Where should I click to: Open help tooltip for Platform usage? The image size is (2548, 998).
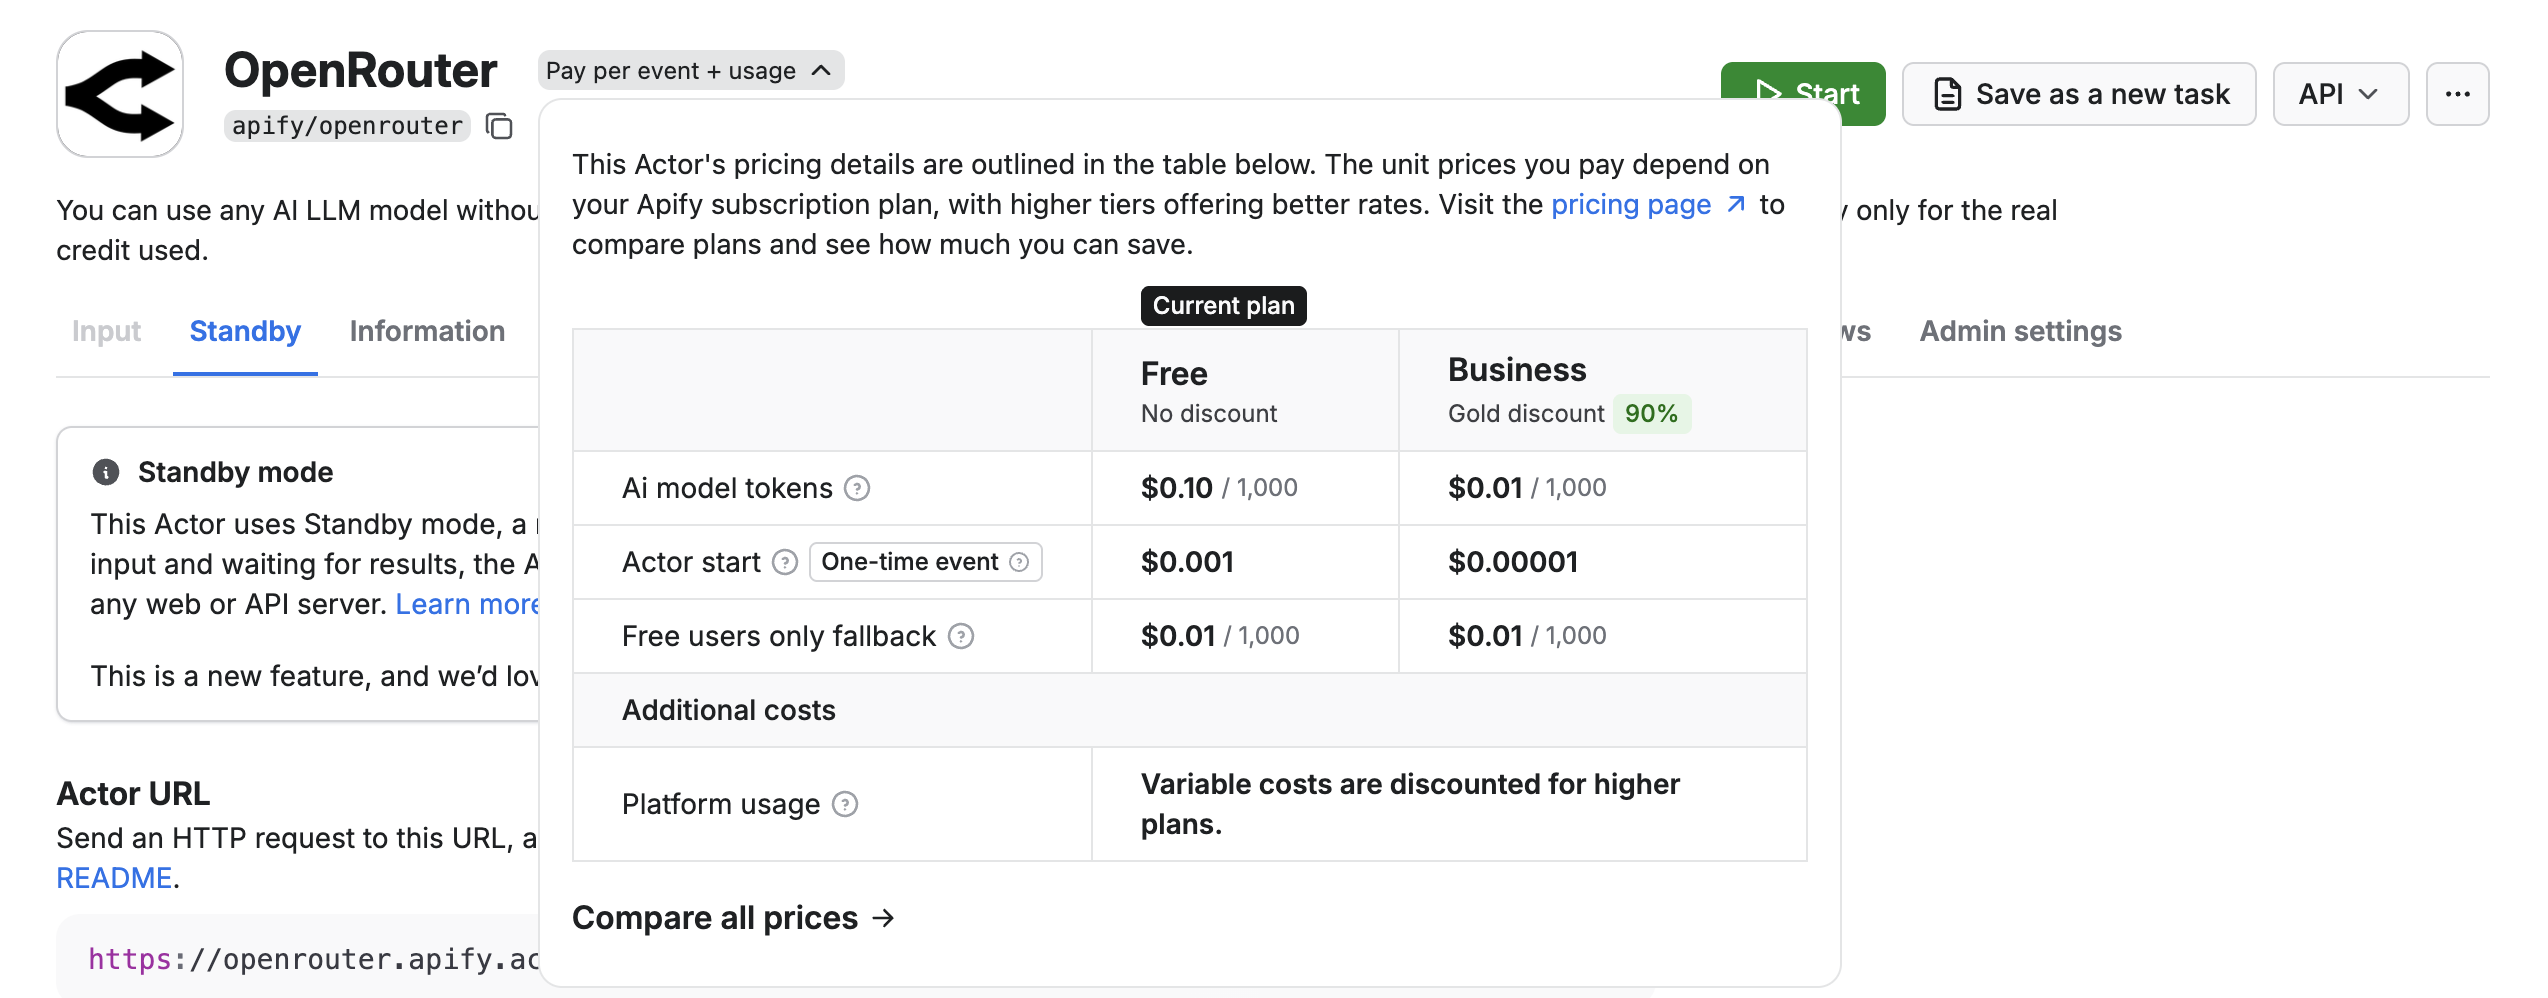pyautogui.click(x=845, y=804)
